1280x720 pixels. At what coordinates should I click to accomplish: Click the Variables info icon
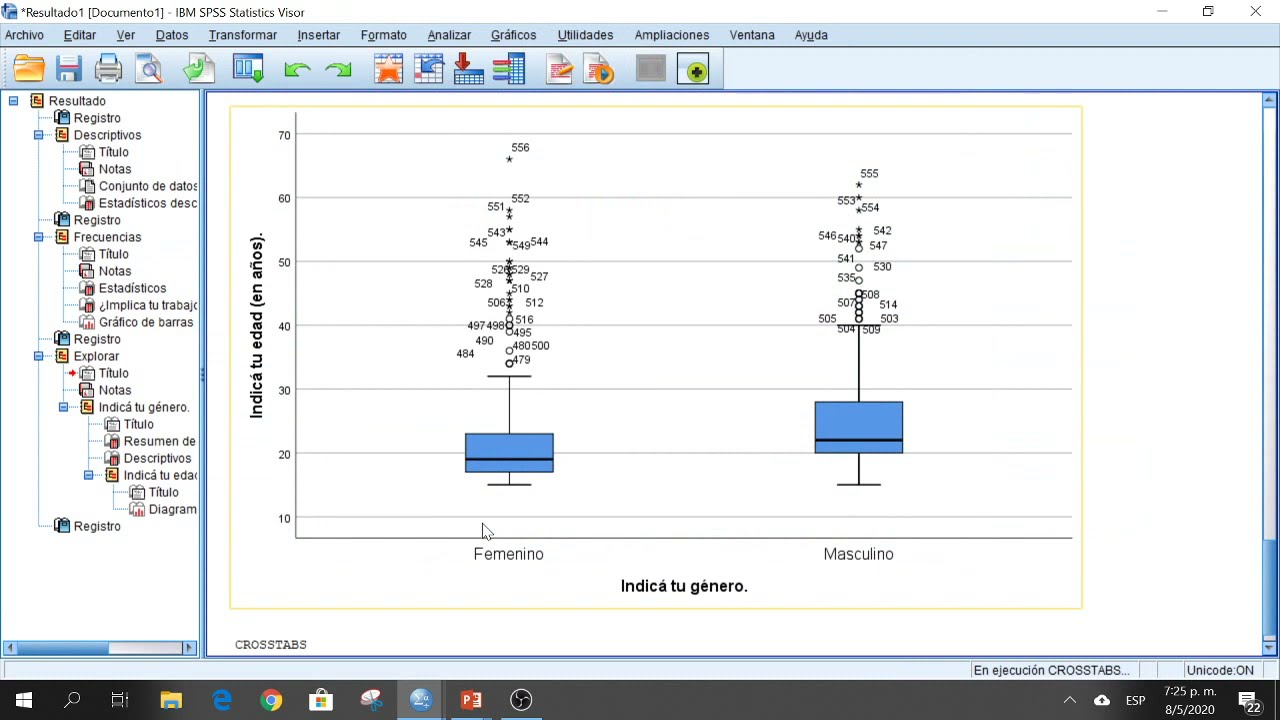point(509,69)
